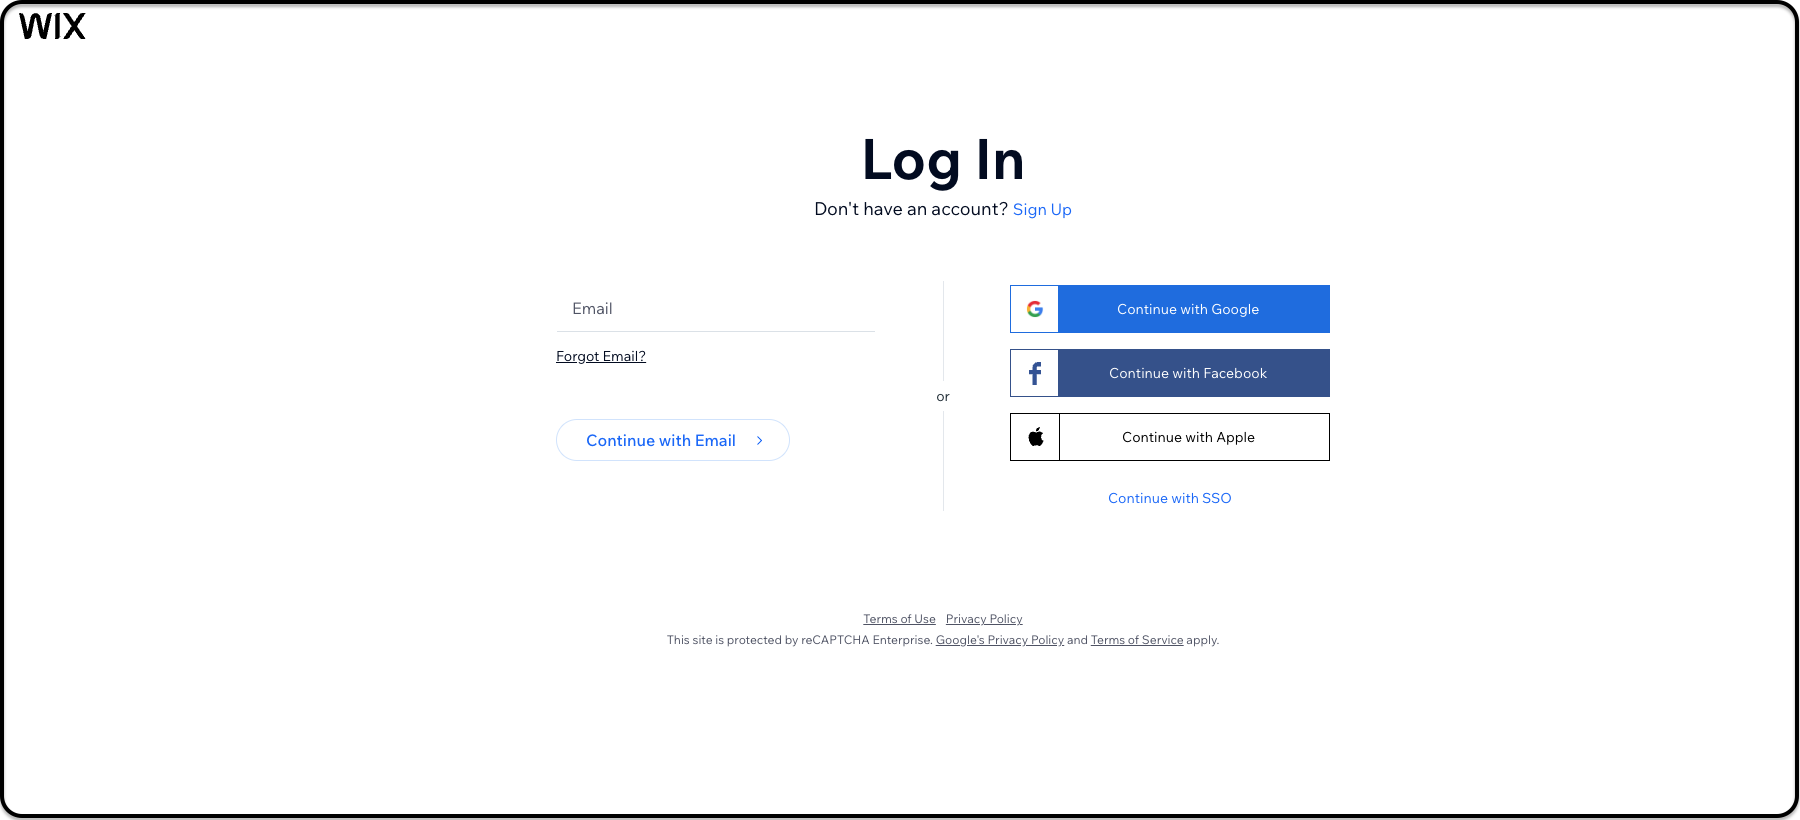The width and height of the screenshot is (1800, 820).
Task: Click the Facebook logo icon
Action: tap(1035, 373)
